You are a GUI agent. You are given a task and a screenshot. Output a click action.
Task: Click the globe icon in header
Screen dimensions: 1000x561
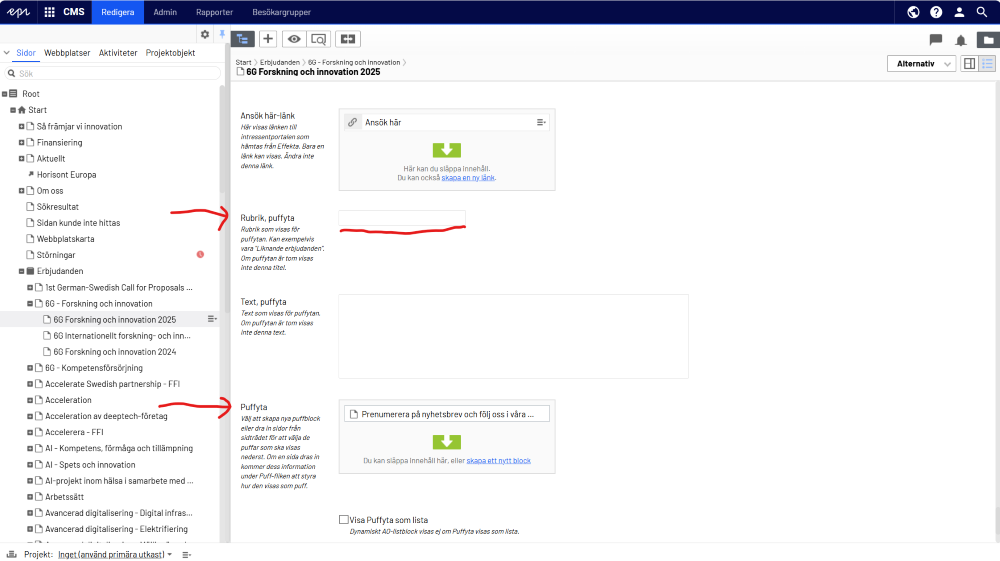click(x=913, y=12)
